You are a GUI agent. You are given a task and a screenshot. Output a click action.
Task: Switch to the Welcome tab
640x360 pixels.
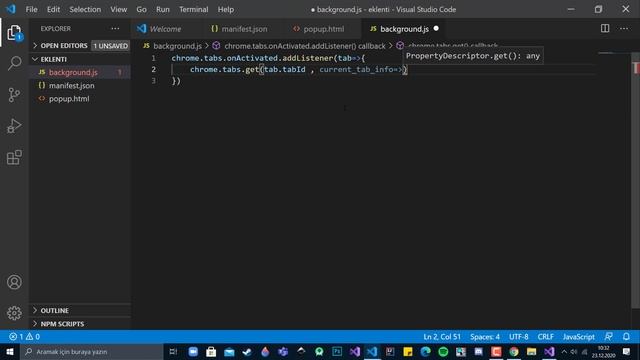click(165, 29)
